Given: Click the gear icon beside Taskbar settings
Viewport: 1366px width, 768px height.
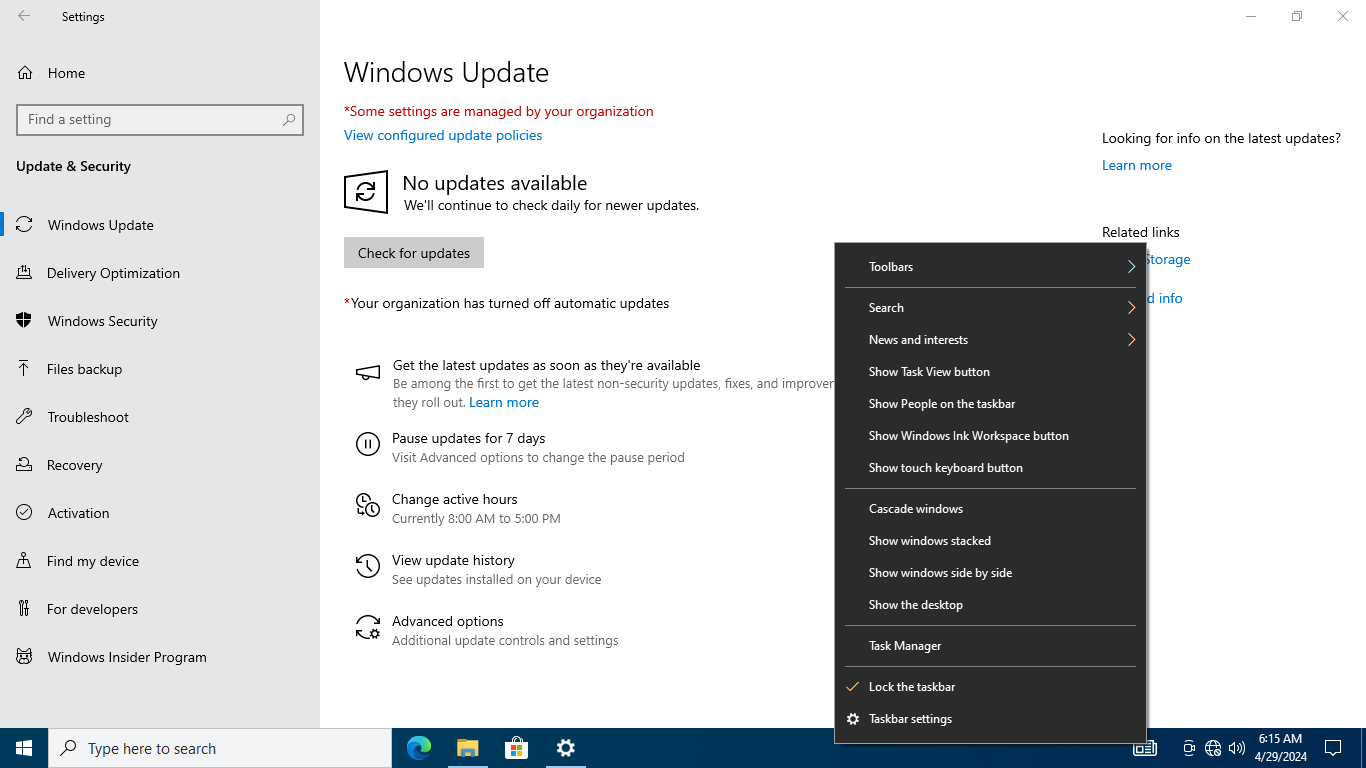Looking at the screenshot, I should coord(853,719).
